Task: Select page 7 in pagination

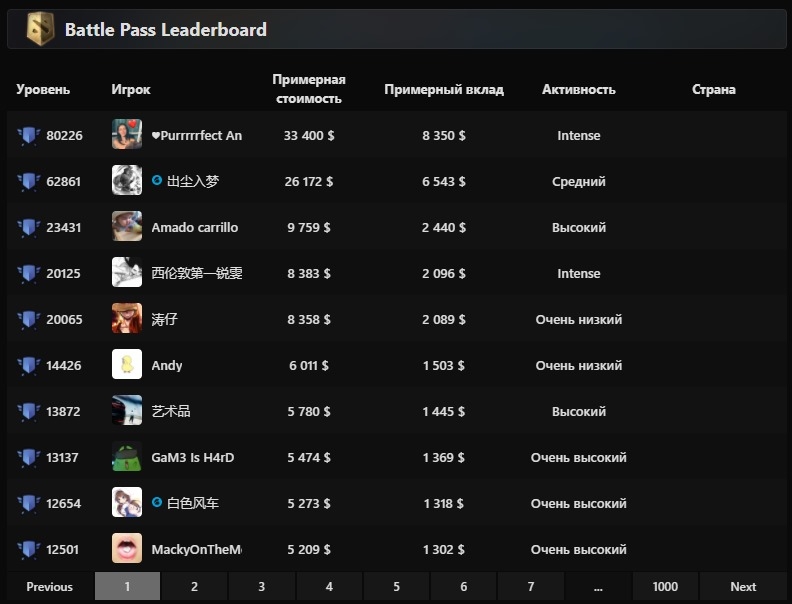Action: pyautogui.click(x=531, y=586)
